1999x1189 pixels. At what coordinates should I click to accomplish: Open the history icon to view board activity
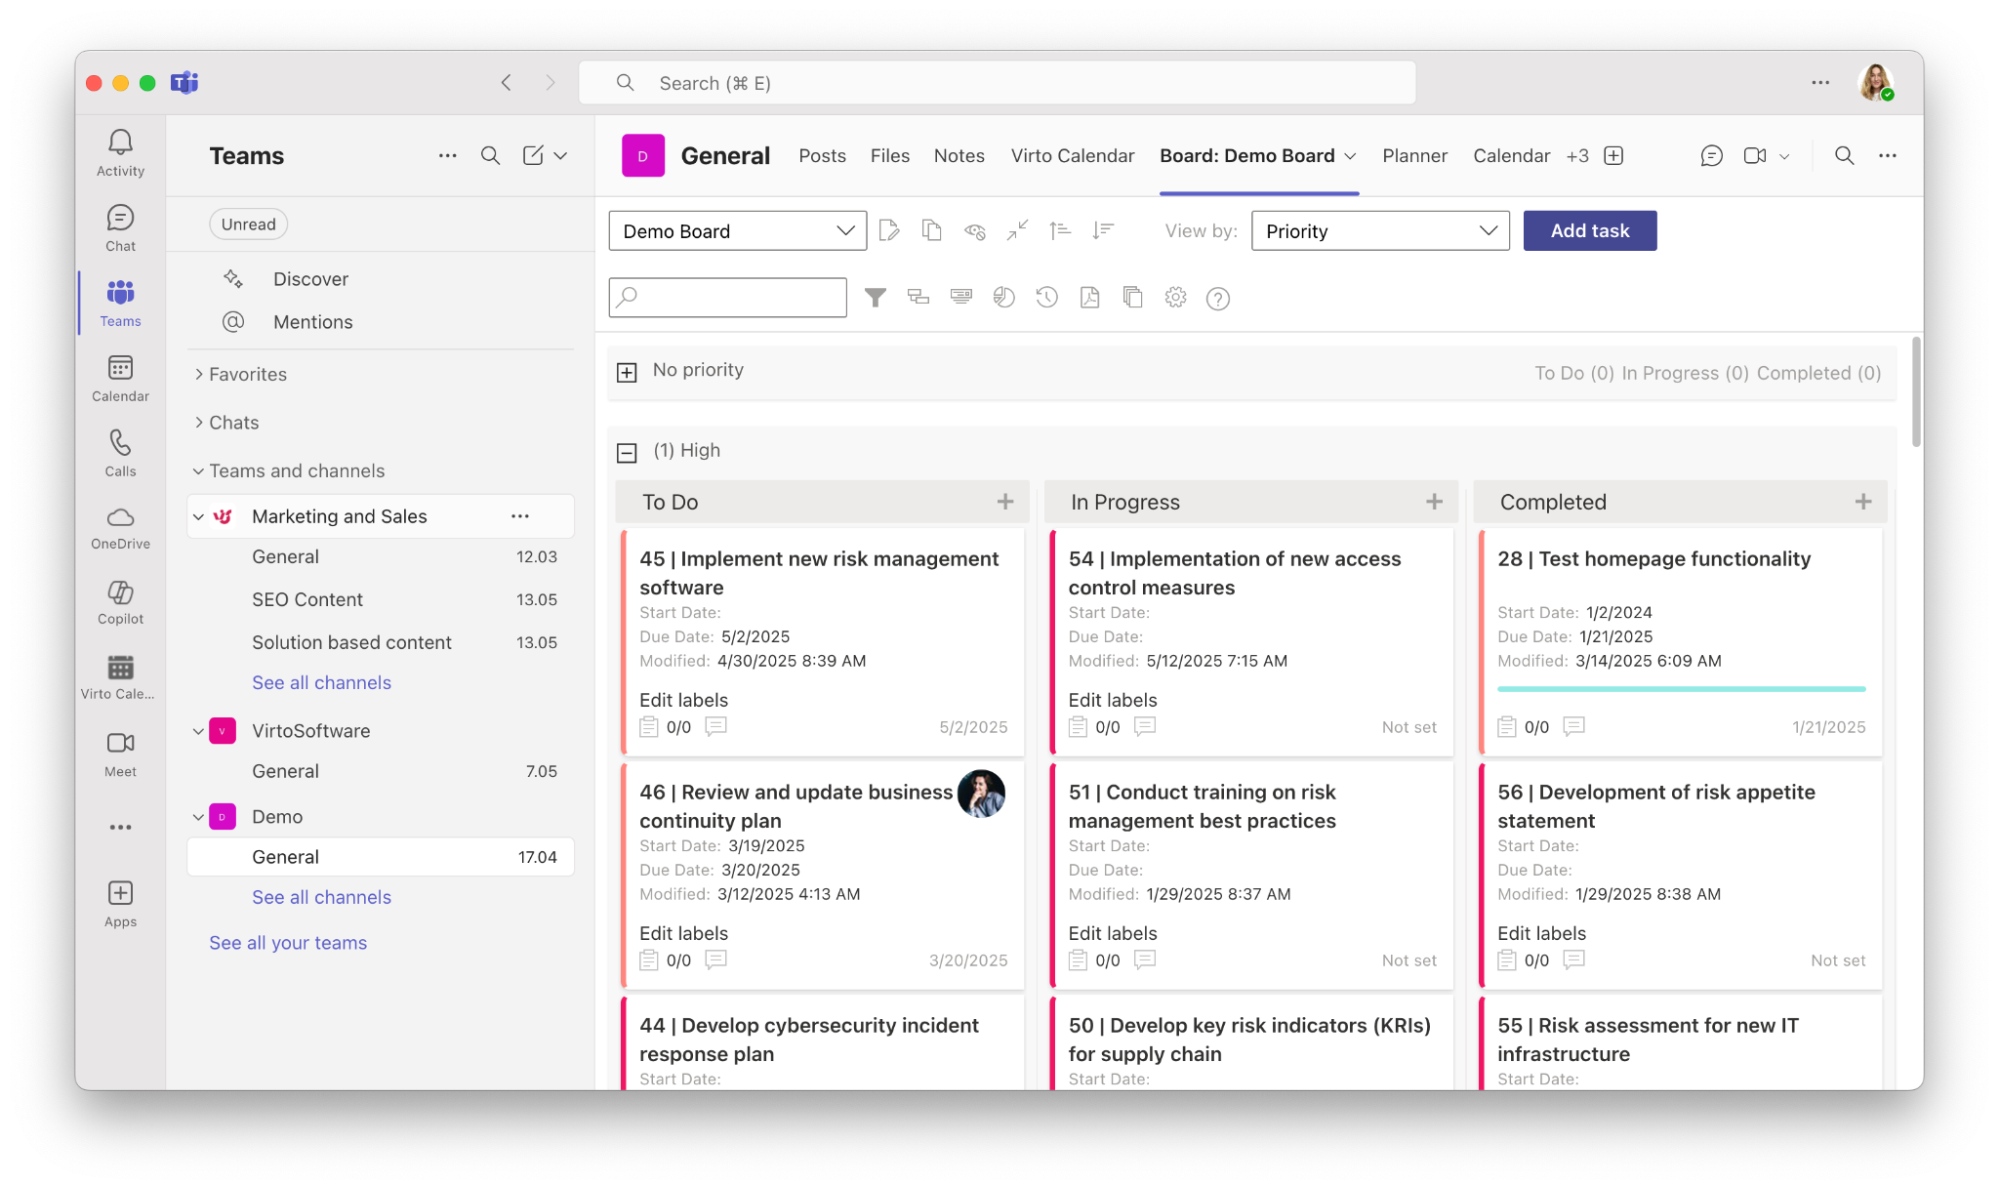click(x=1046, y=297)
